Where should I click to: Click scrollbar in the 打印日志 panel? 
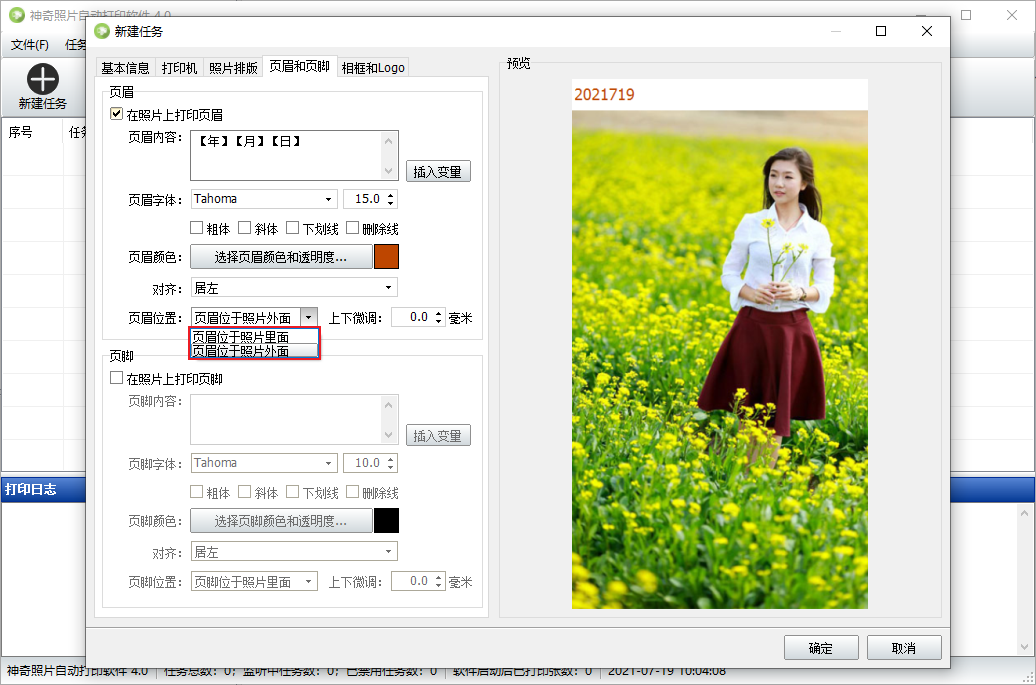(x=1024, y=579)
